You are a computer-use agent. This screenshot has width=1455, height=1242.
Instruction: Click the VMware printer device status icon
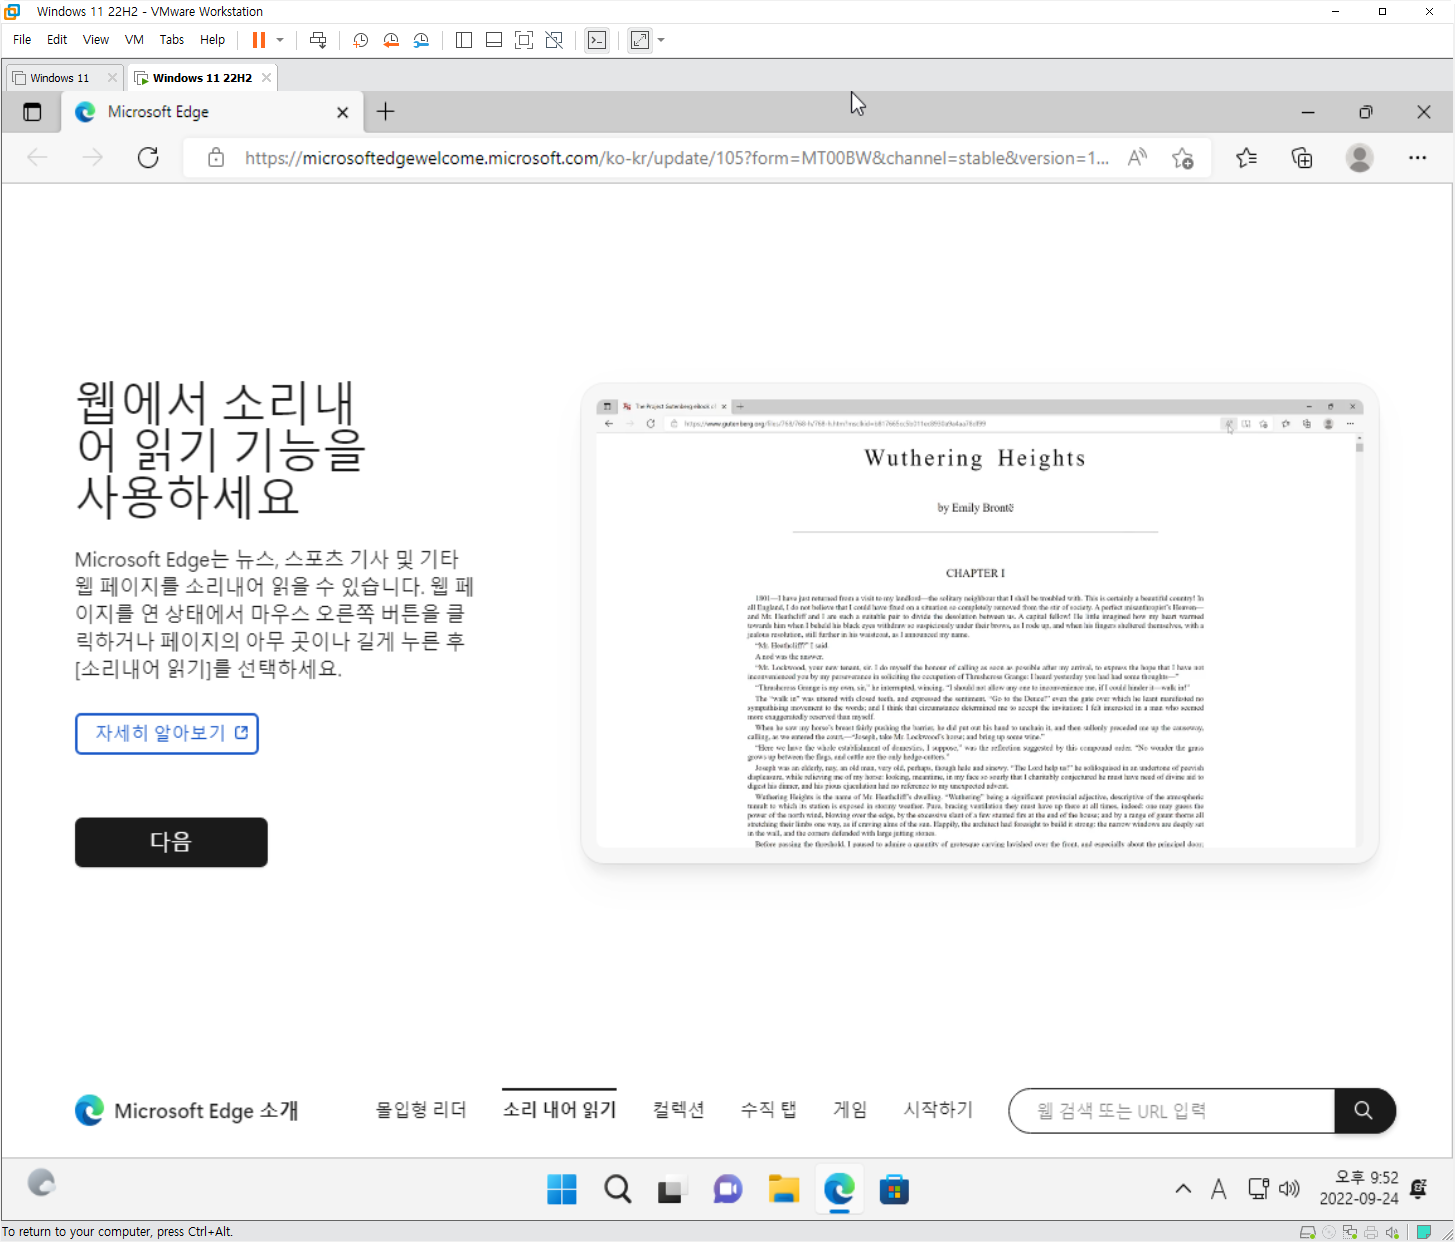(x=1371, y=1232)
